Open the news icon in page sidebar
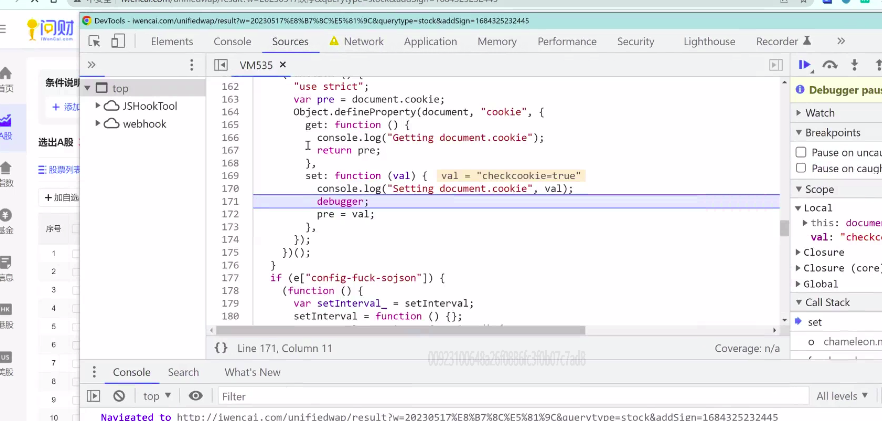The width and height of the screenshot is (882, 421). click(6, 262)
